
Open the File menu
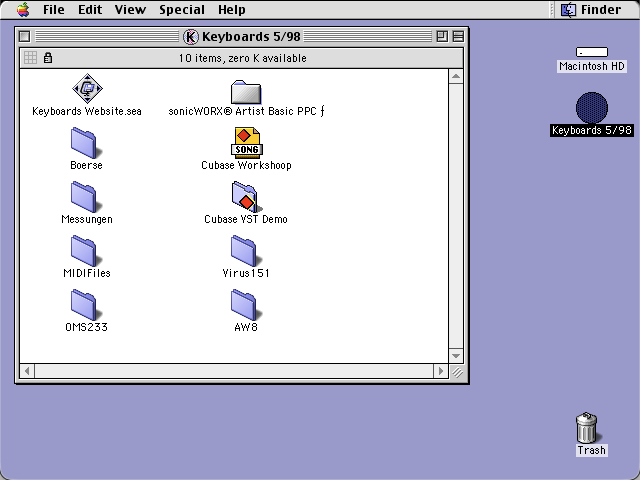coord(53,9)
